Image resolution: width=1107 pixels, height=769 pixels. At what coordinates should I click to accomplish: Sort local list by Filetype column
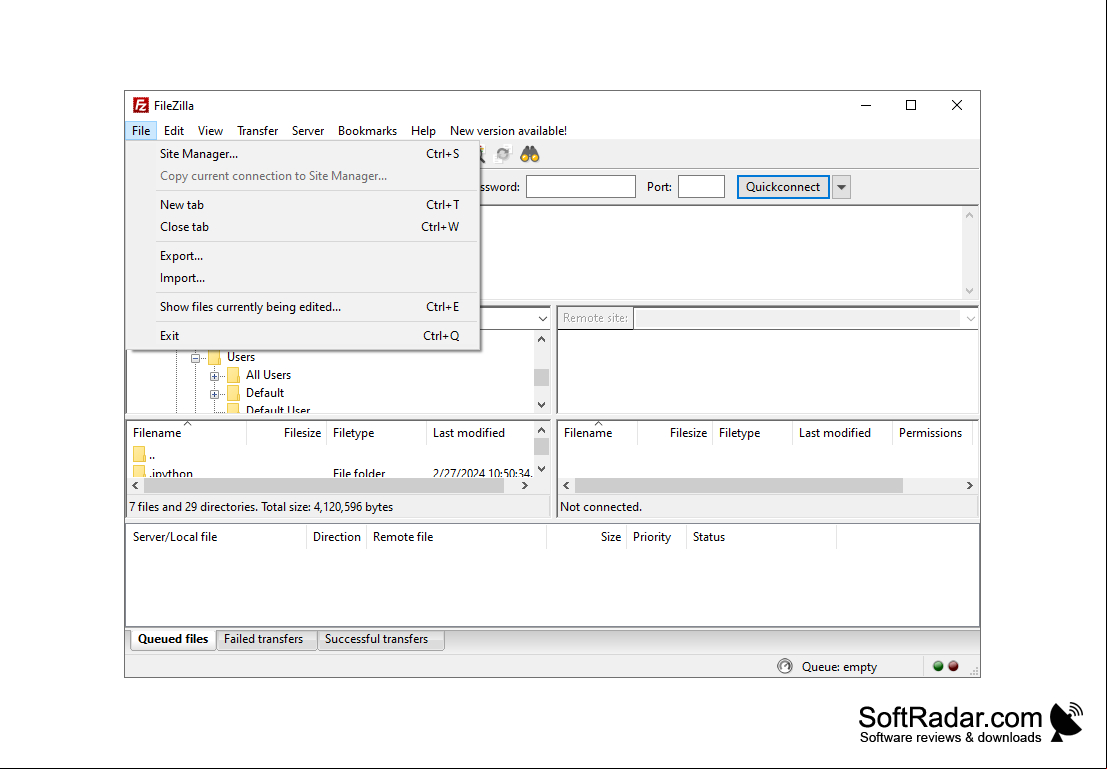tap(376, 433)
